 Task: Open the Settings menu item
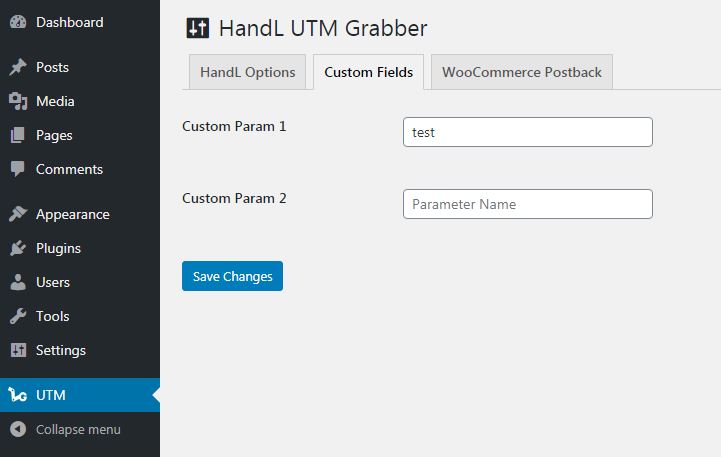(61, 350)
